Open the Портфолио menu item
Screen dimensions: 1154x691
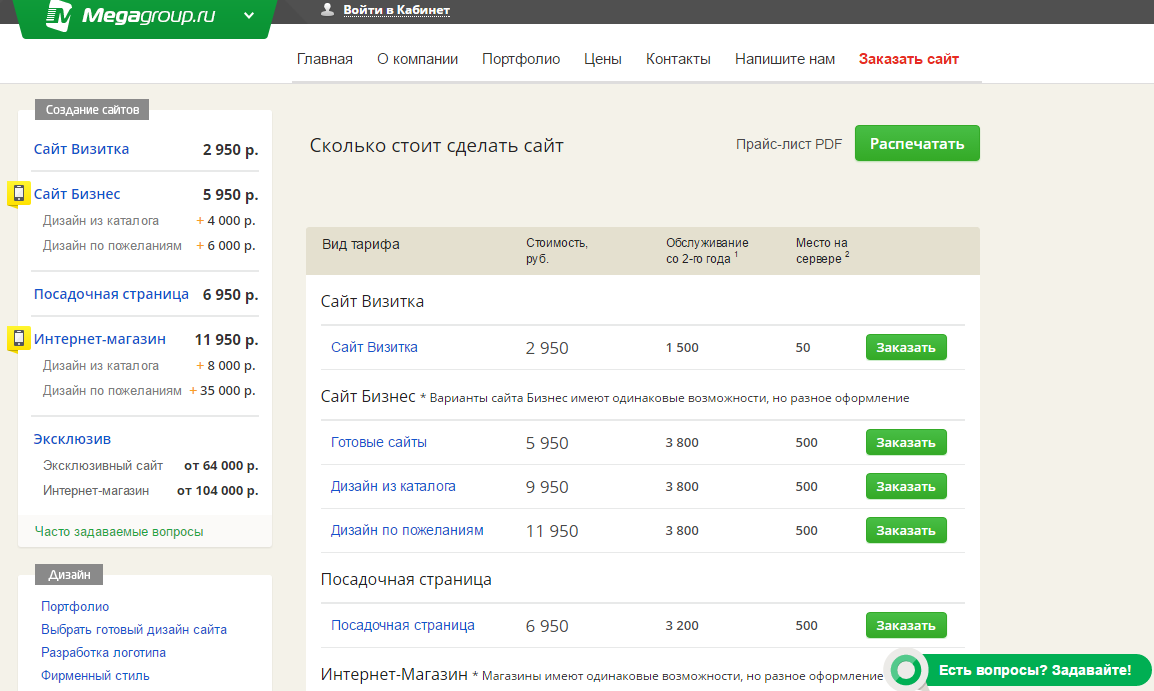click(521, 59)
